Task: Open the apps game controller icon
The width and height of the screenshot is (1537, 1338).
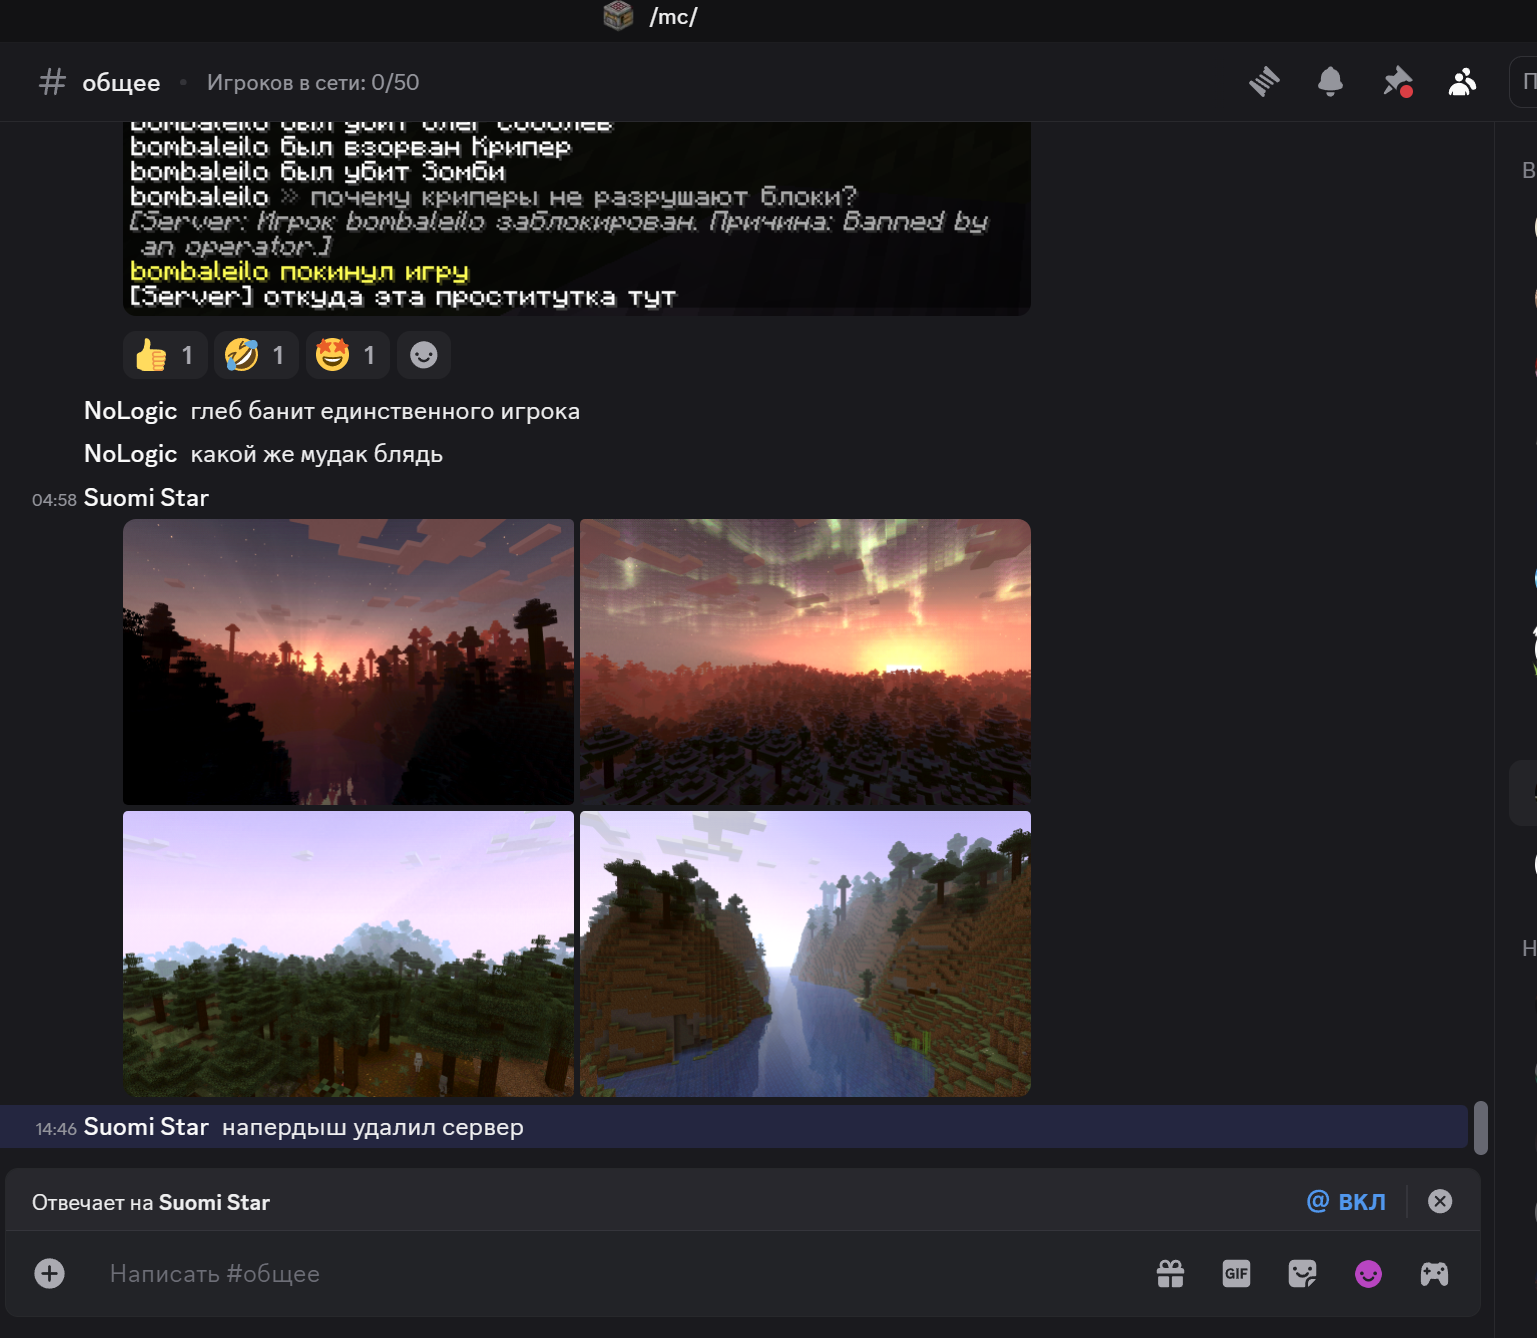Action: pyautogui.click(x=1434, y=1273)
